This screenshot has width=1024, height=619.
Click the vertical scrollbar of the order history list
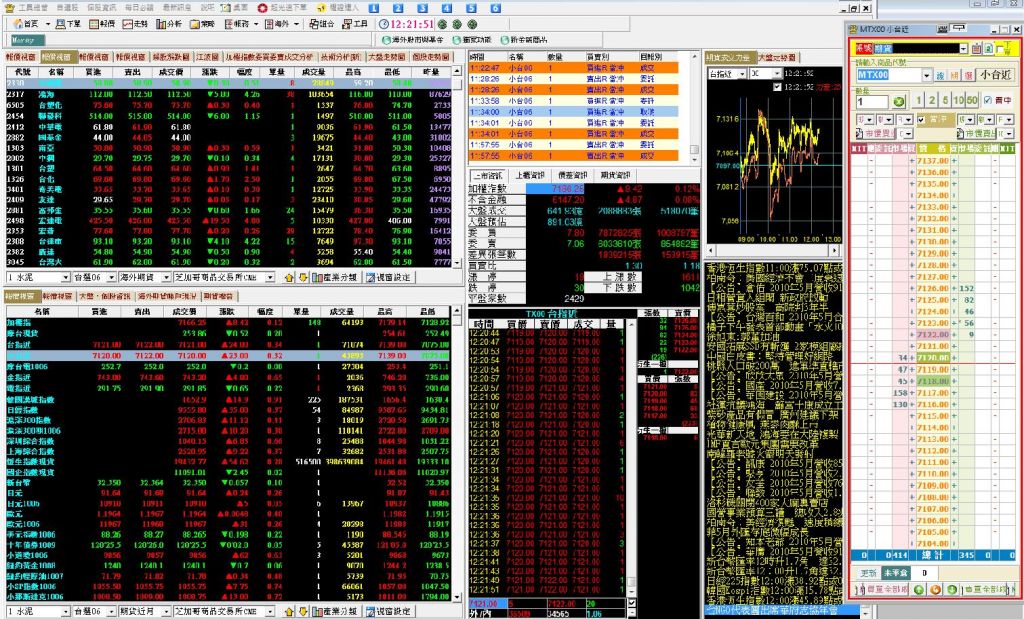click(x=694, y=107)
